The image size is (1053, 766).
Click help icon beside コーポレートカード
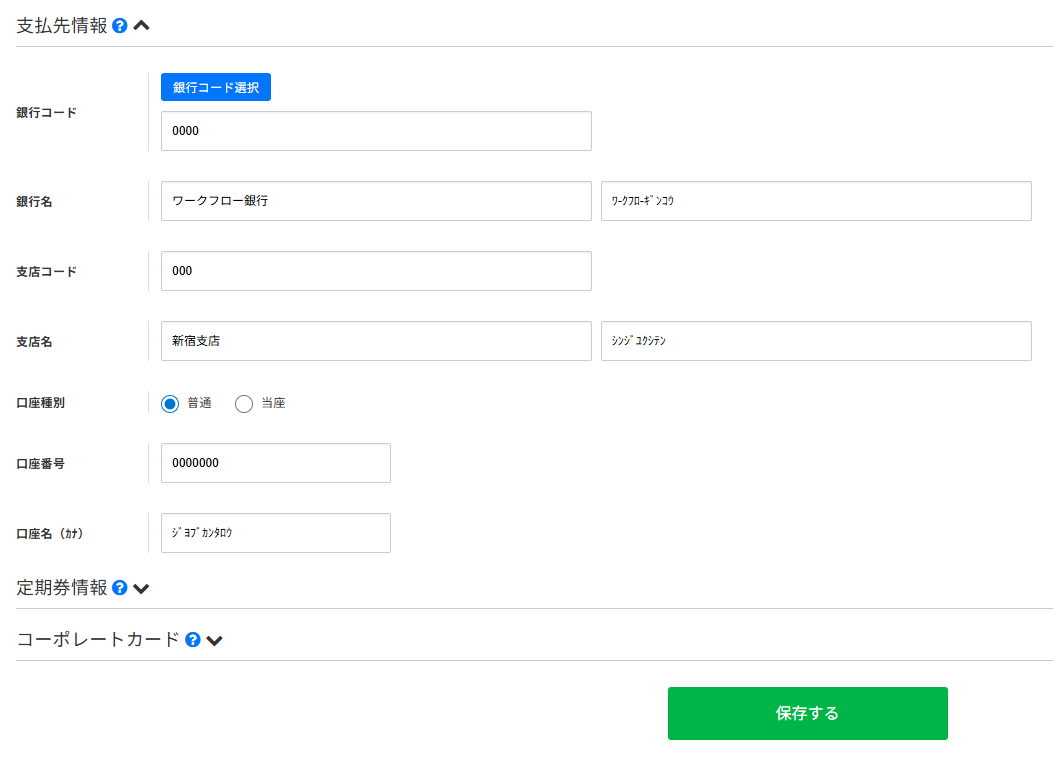point(193,640)
